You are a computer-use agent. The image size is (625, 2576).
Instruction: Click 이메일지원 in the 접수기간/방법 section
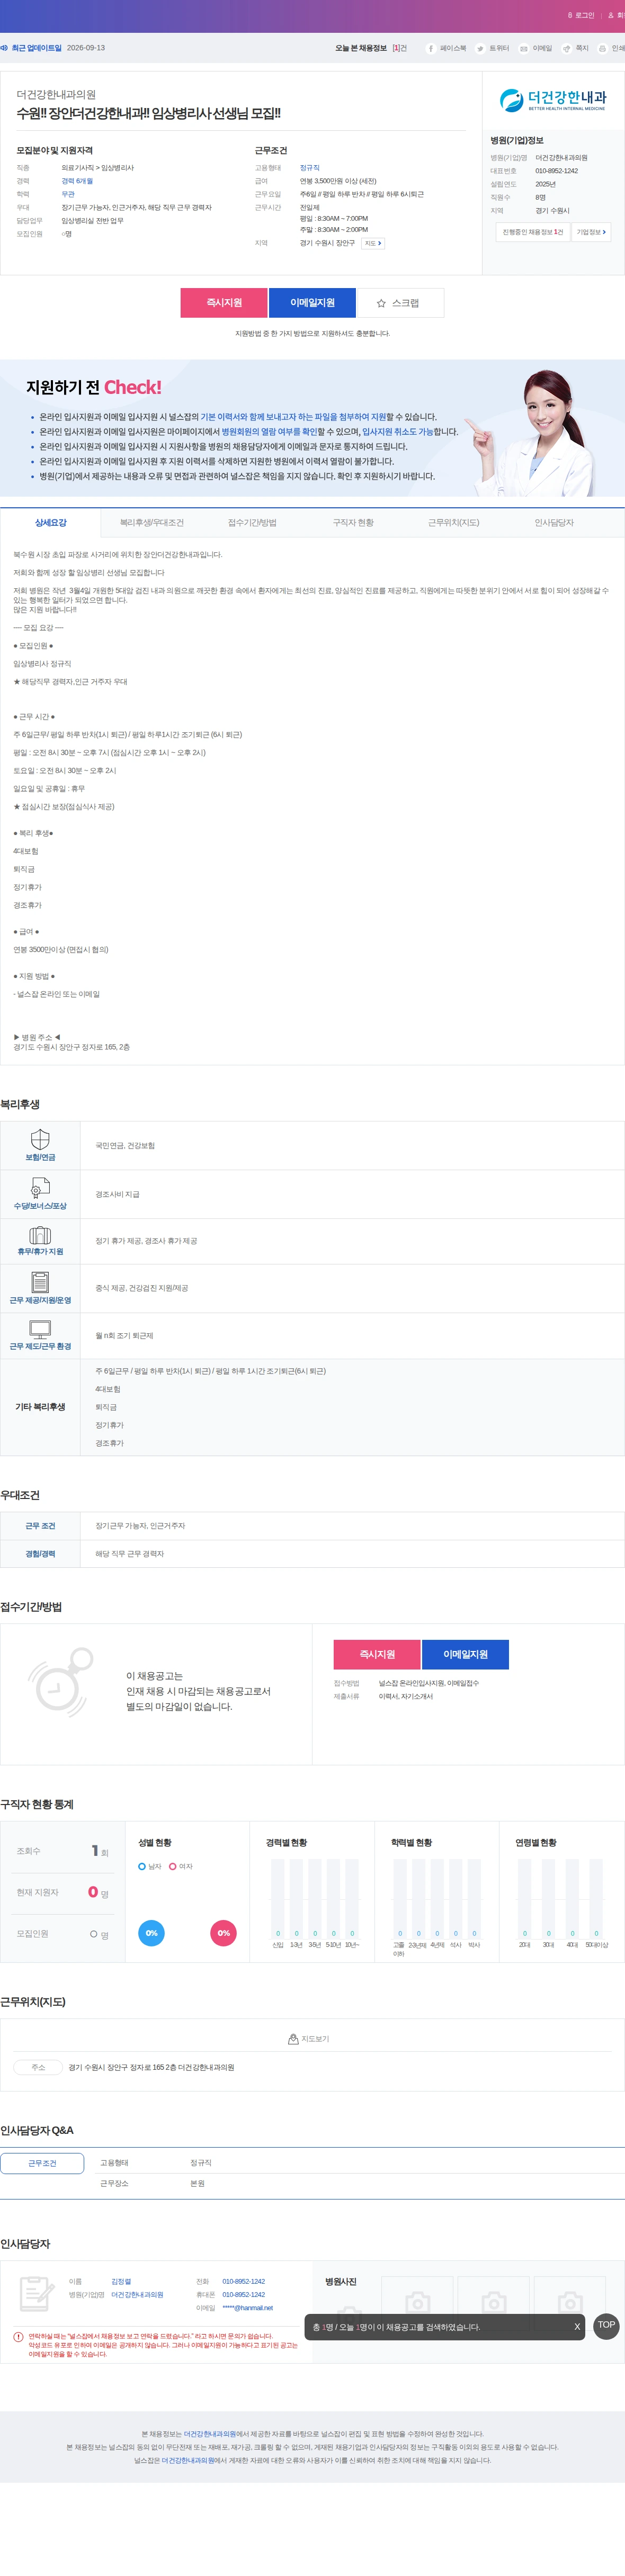click(465, 1654)
